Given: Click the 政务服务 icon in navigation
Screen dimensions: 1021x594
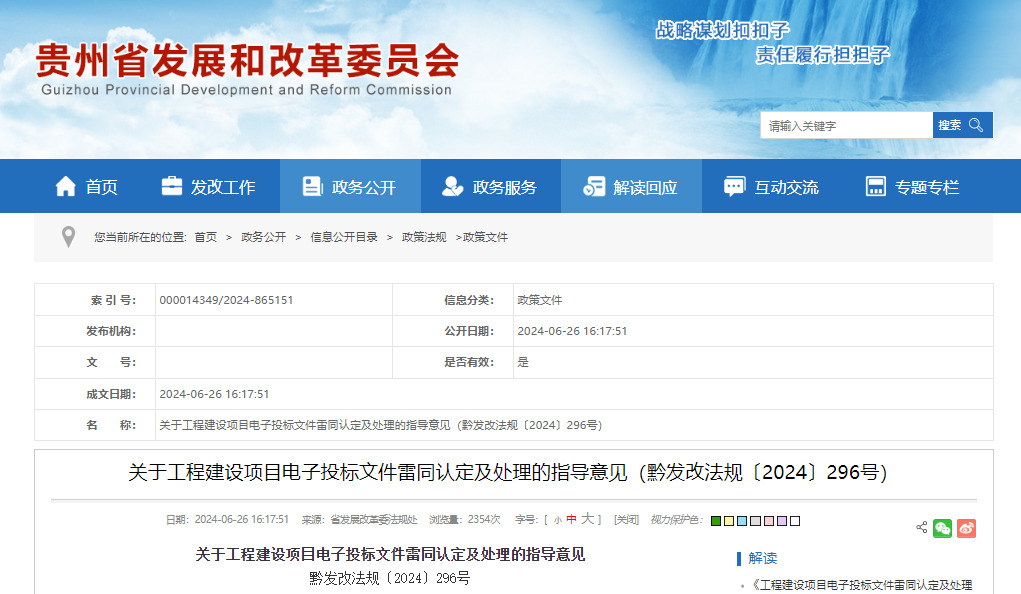Looking at the screenshot, I should point(452,185).
